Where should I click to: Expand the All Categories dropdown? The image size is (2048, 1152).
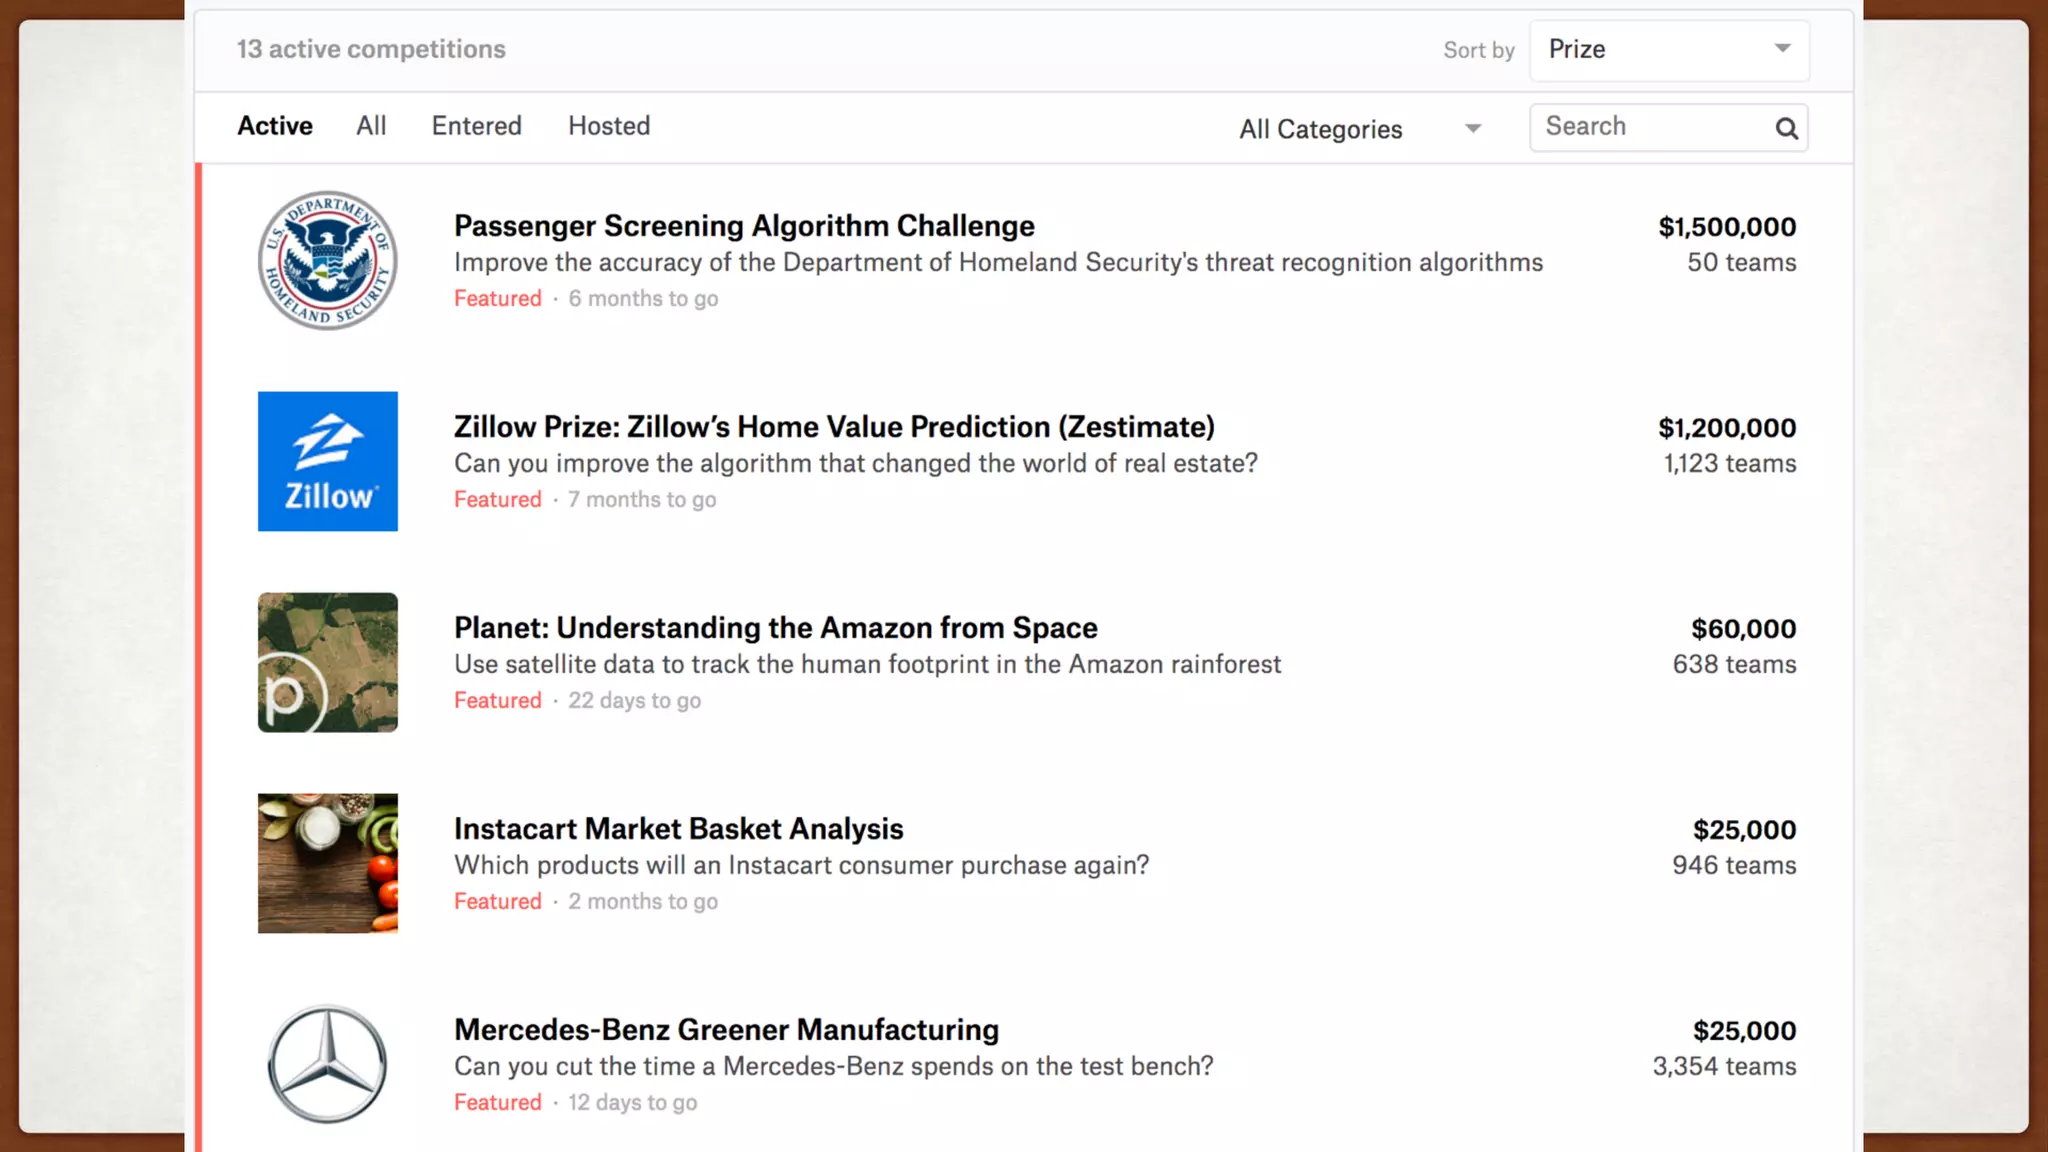point(1359,129)
